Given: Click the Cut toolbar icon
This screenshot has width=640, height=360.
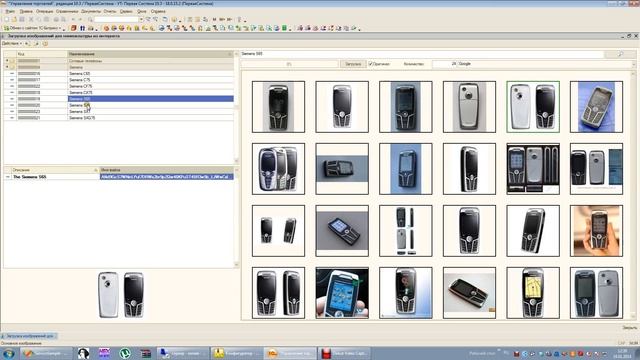Looking at the screenshot, I should pyautogui.click(x=31, y=19).
